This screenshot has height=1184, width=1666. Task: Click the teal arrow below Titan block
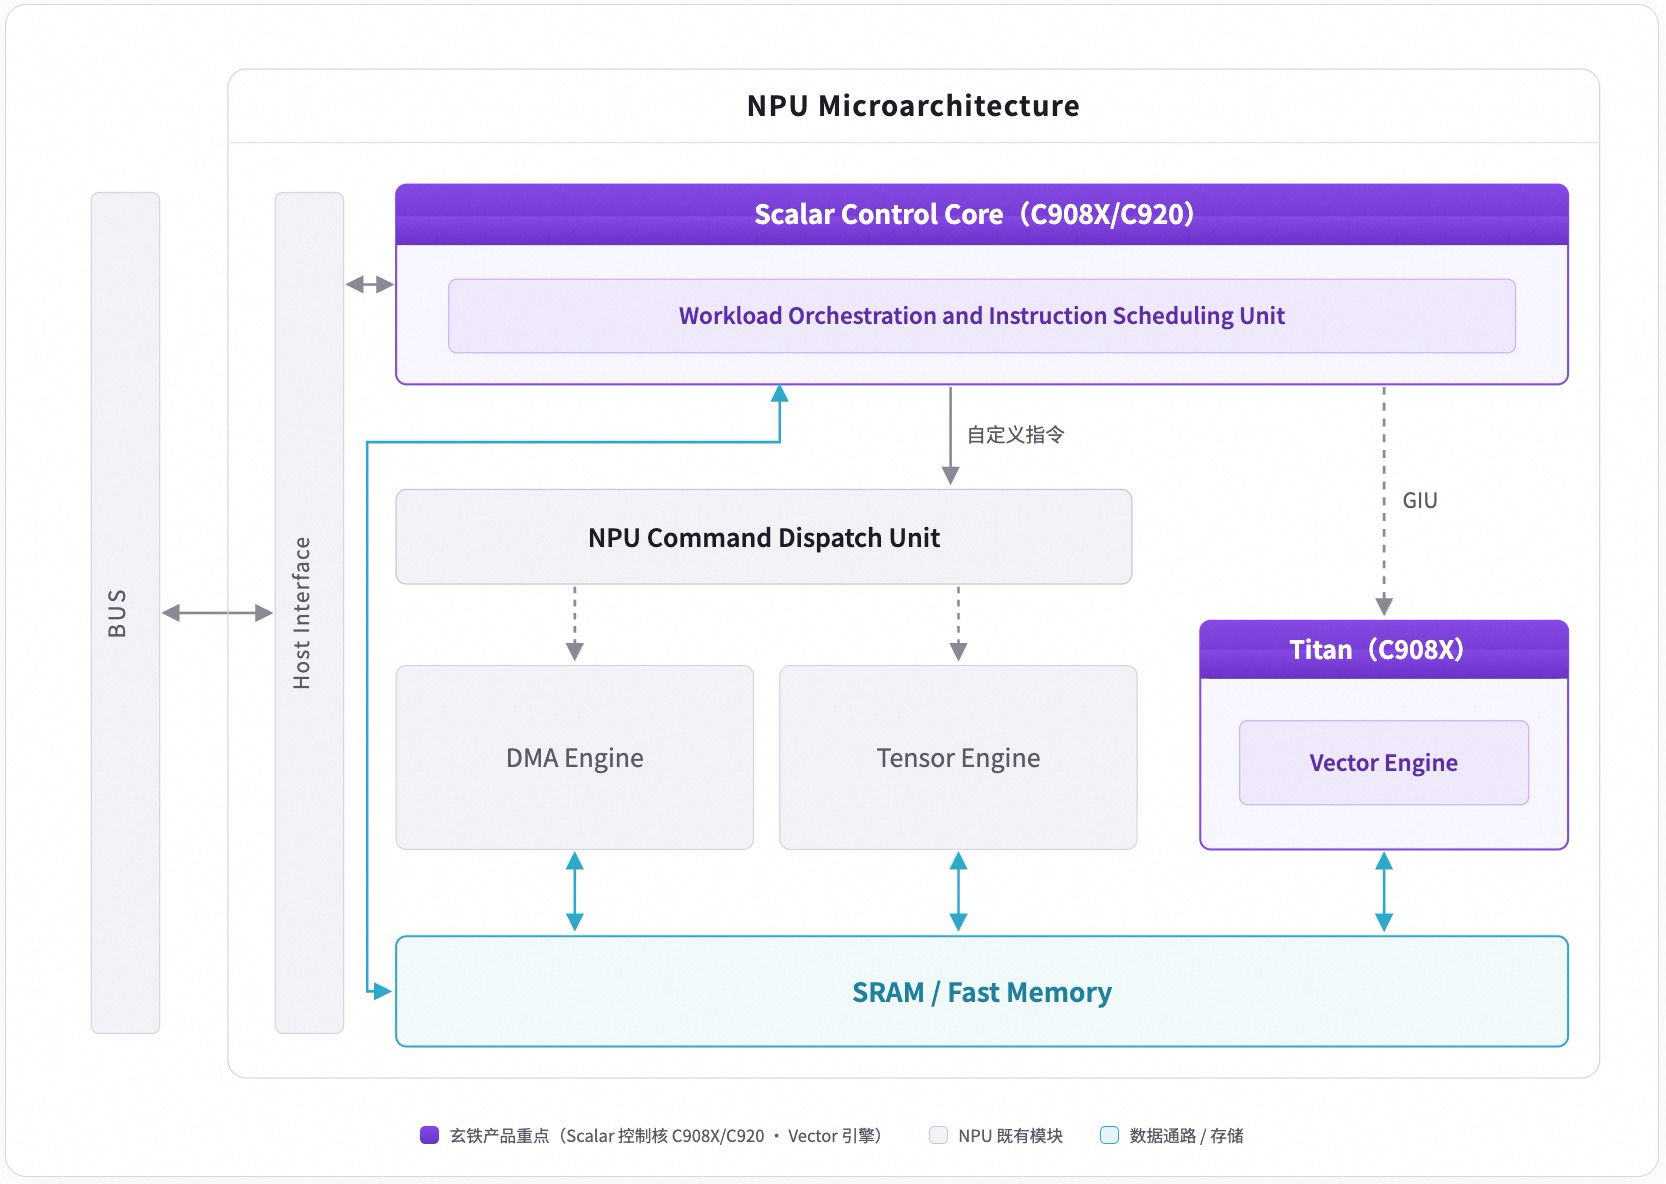[x=1383, y=891]
